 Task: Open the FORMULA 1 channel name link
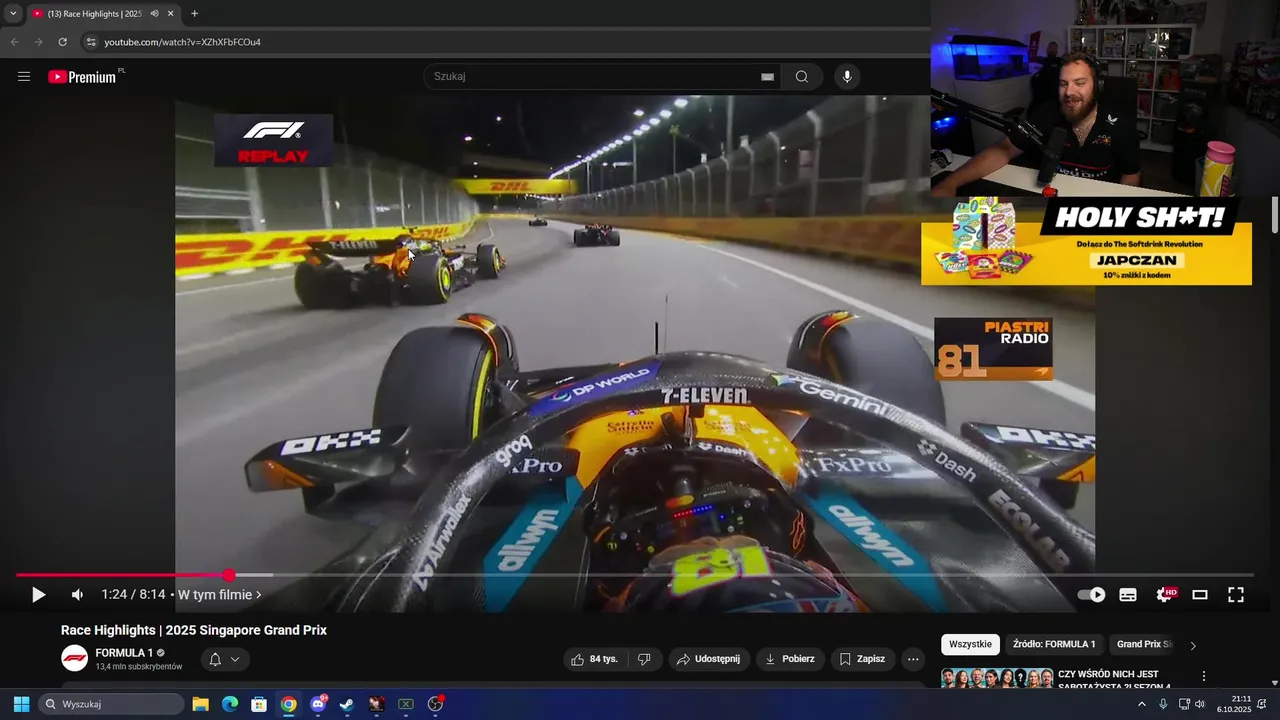[124, 653]
